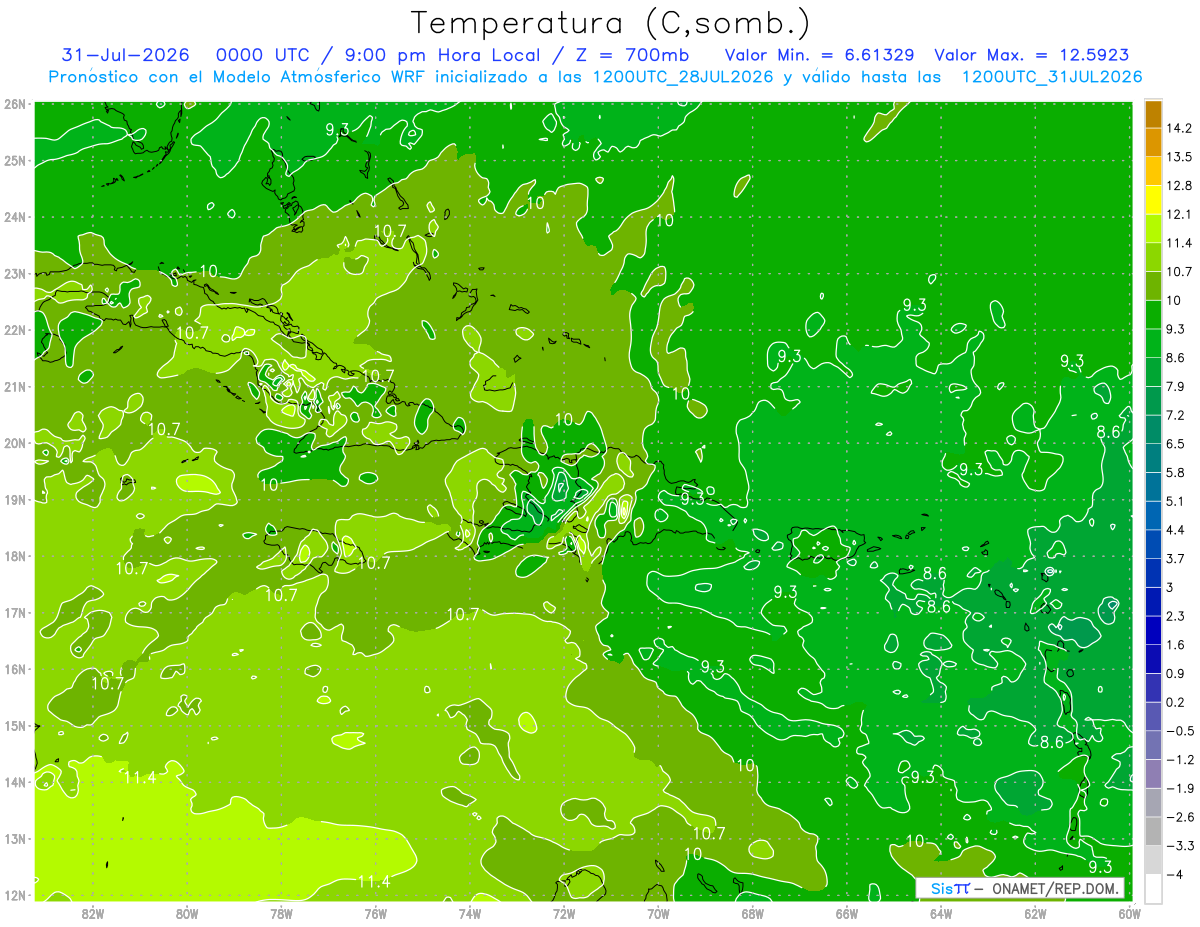Click the legend value "0.2"
The height and width of the screenshot is (927, 1200).
1176,702
